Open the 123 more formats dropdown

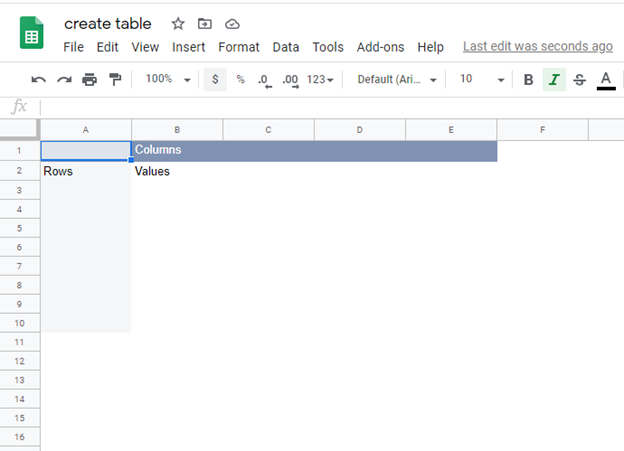click(x=320, y=80)
